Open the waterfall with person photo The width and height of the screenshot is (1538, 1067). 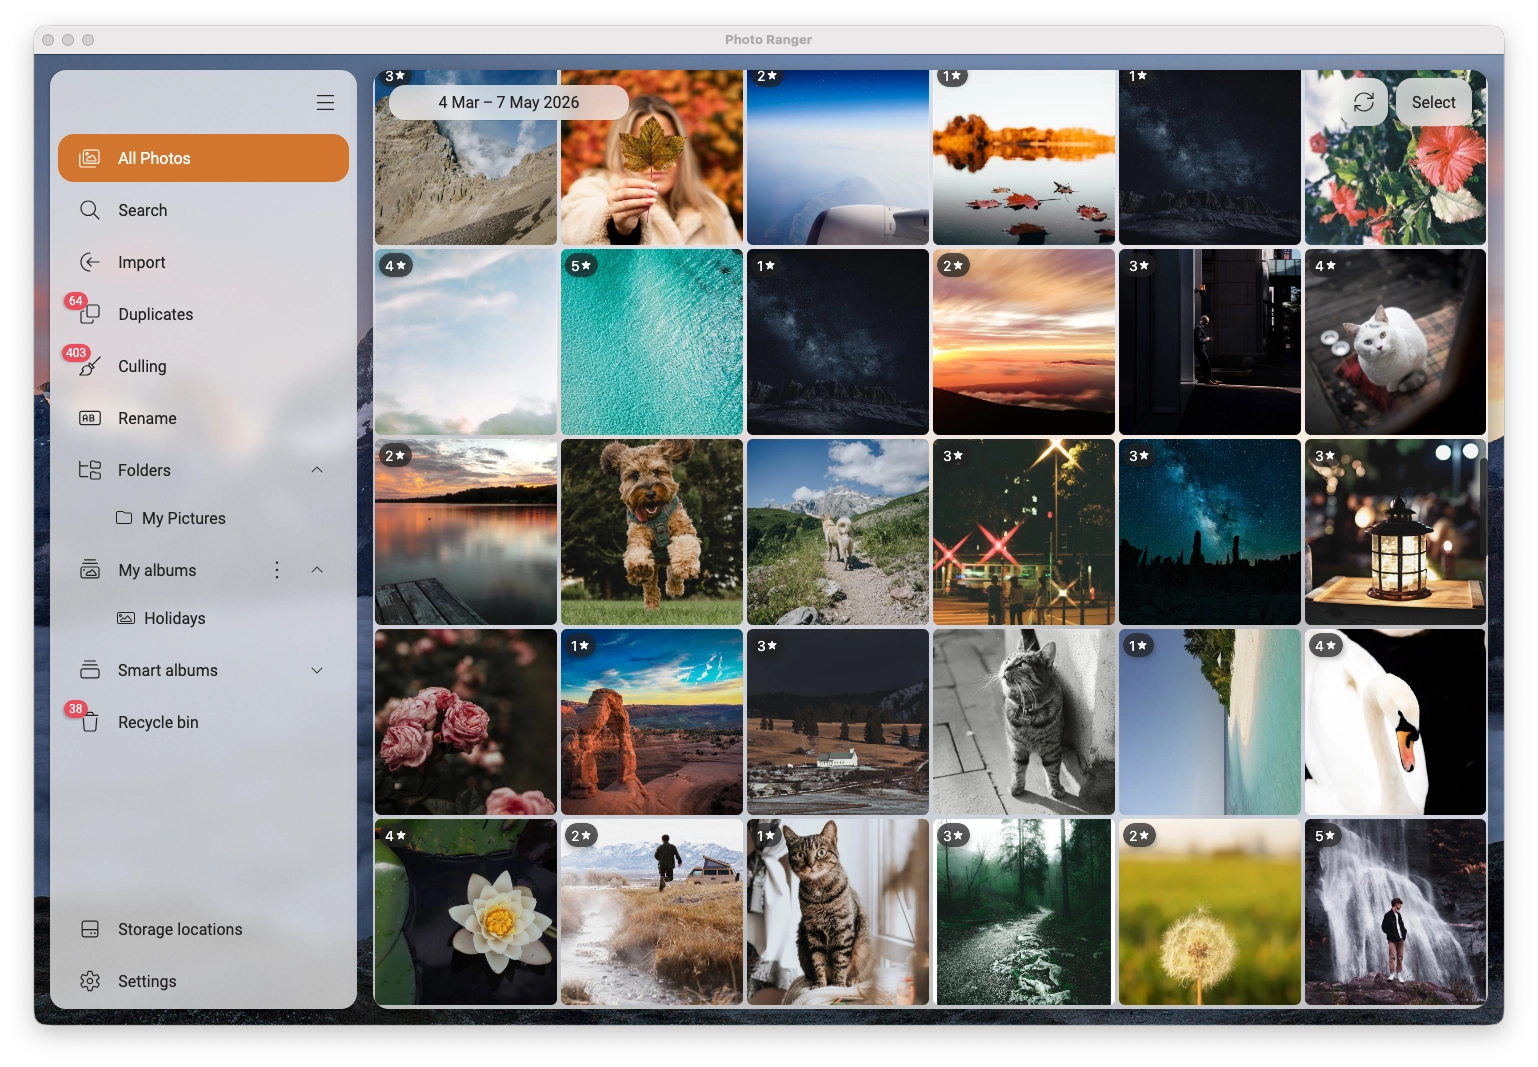pyautogui.click(x=1395, y=912)
